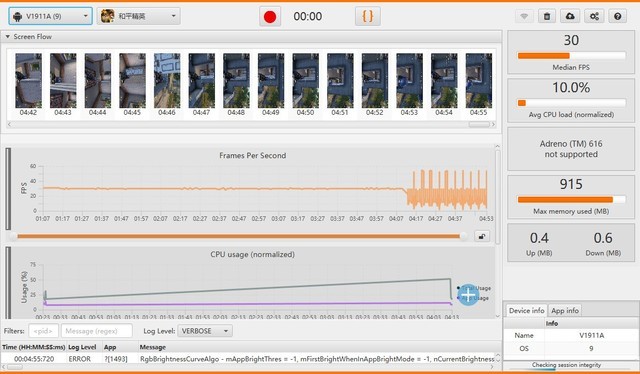Click the blue plus add-chart button

click(x=468, y=294)
